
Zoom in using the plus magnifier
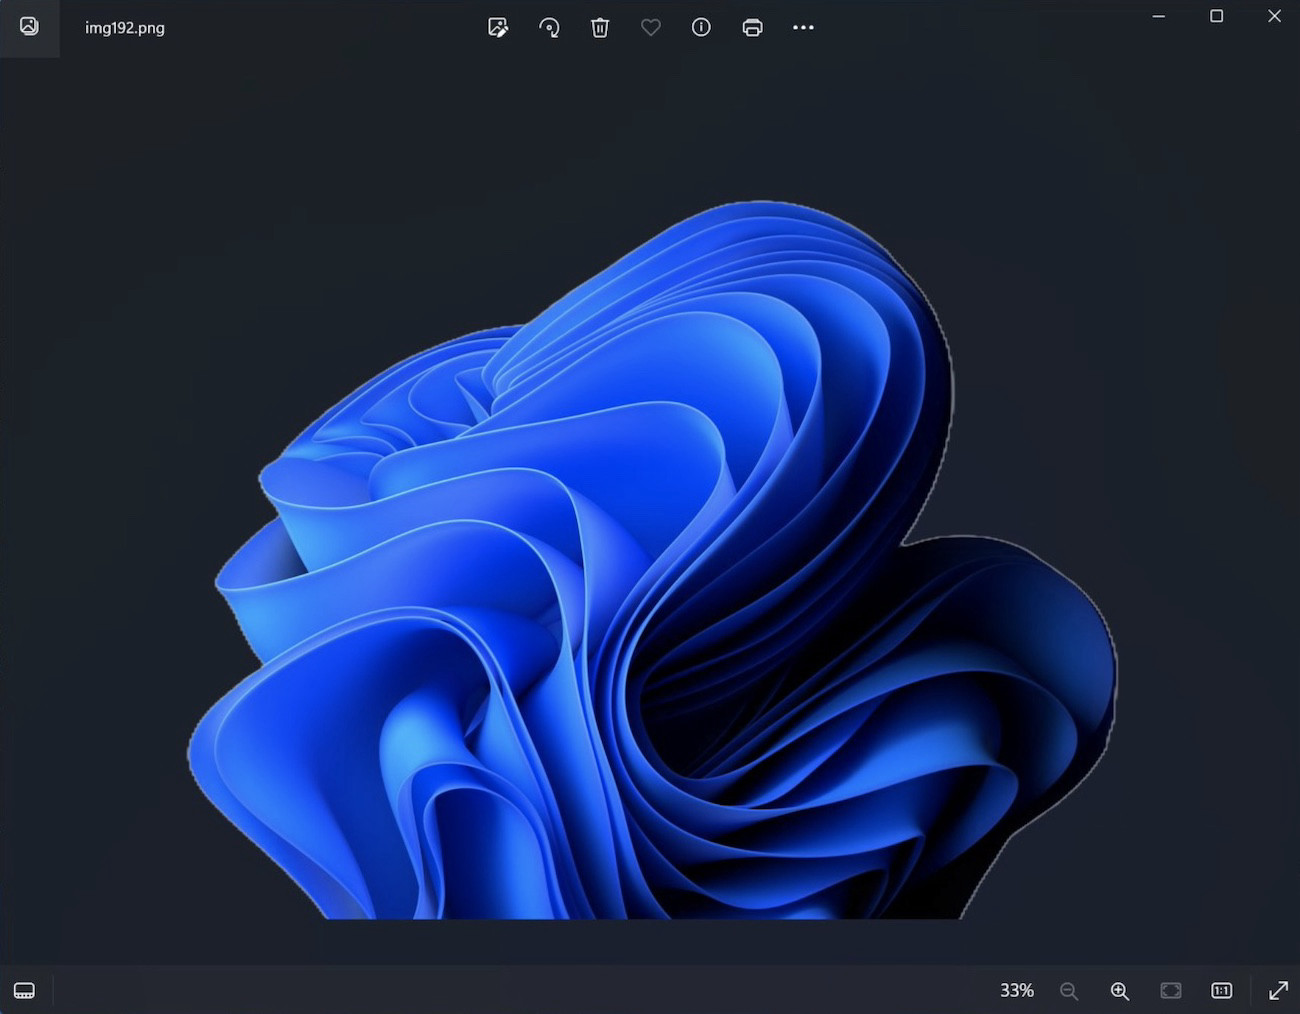pyautogui.click(x=1119, y=990)
